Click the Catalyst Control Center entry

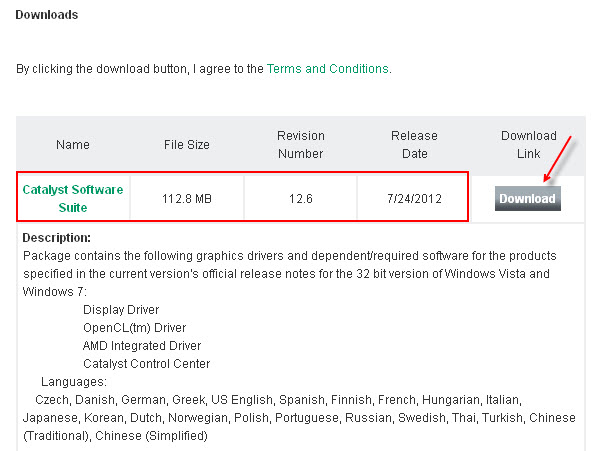tap(146, 364)
